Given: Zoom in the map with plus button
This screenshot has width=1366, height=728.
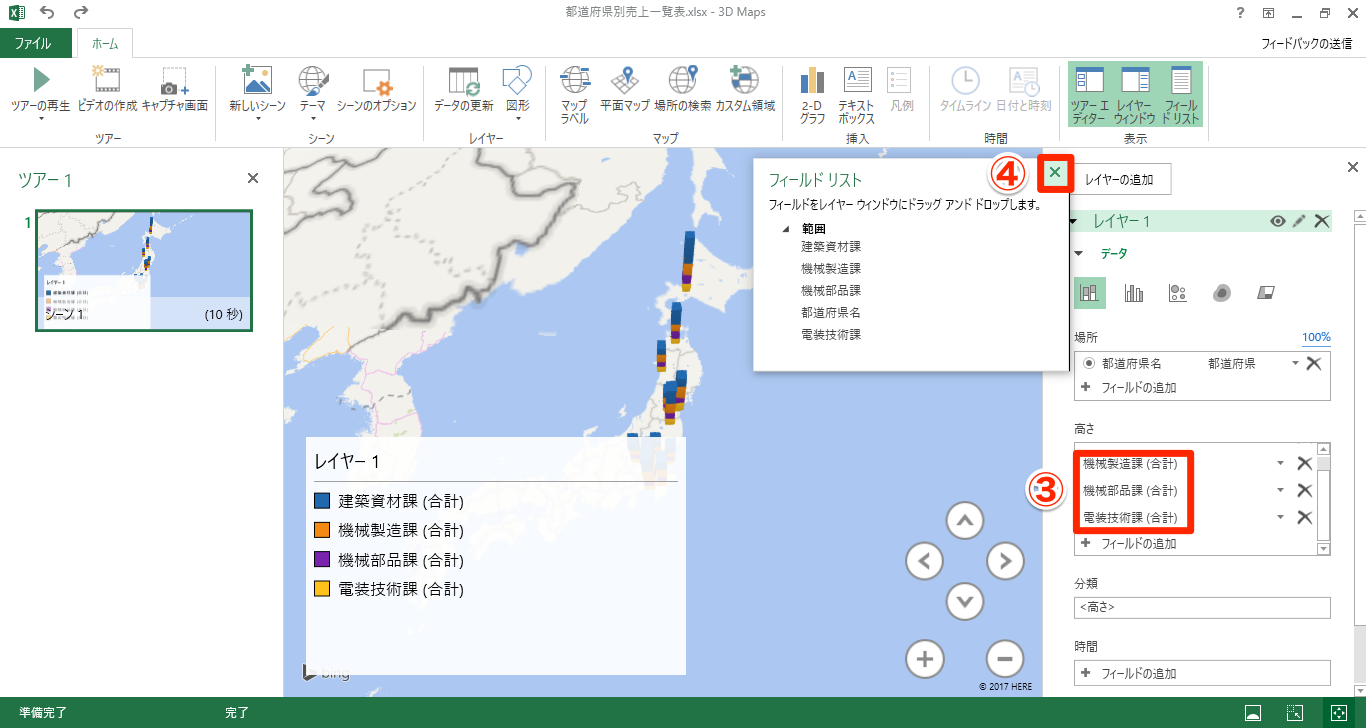Looking at the screenshot, I should tap(925, 659).
